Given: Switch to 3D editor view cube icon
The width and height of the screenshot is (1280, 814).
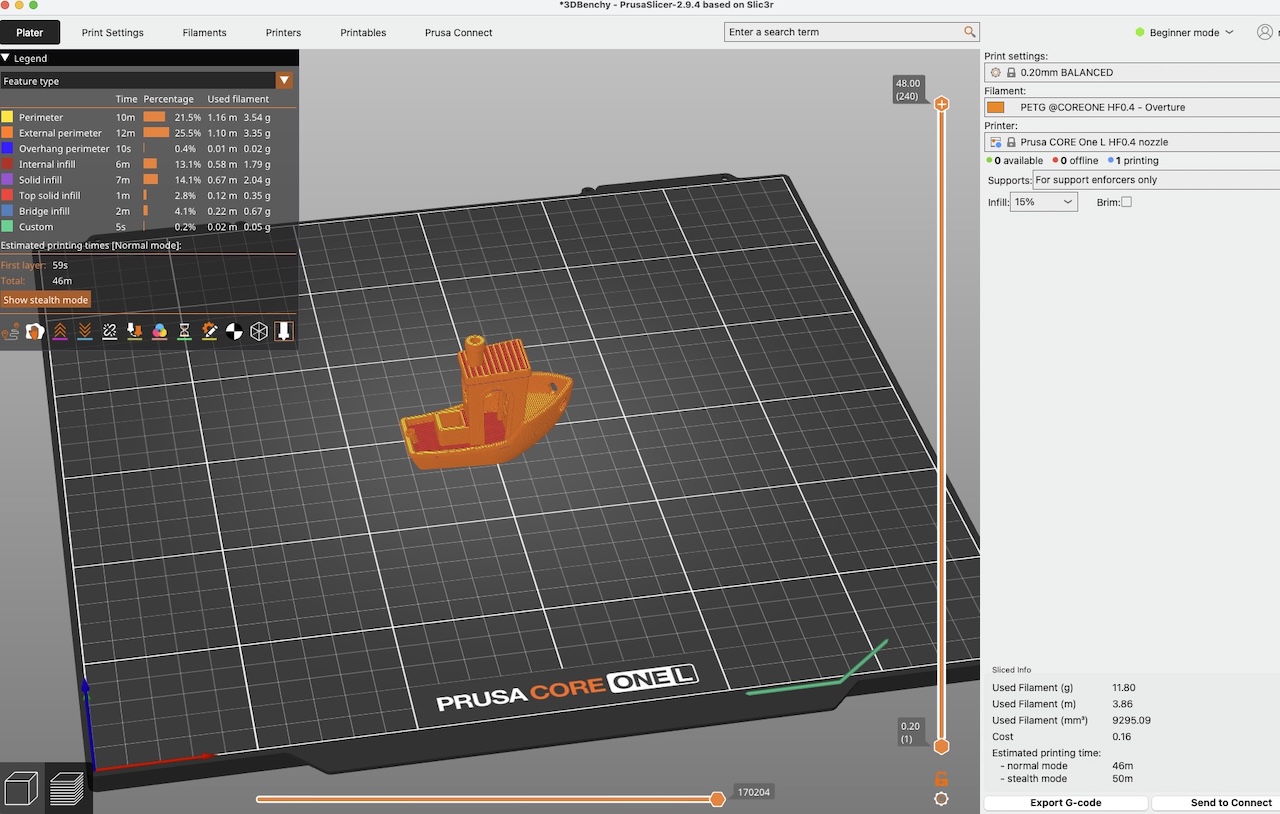Looking at the screenshot, I should (22, 788).
